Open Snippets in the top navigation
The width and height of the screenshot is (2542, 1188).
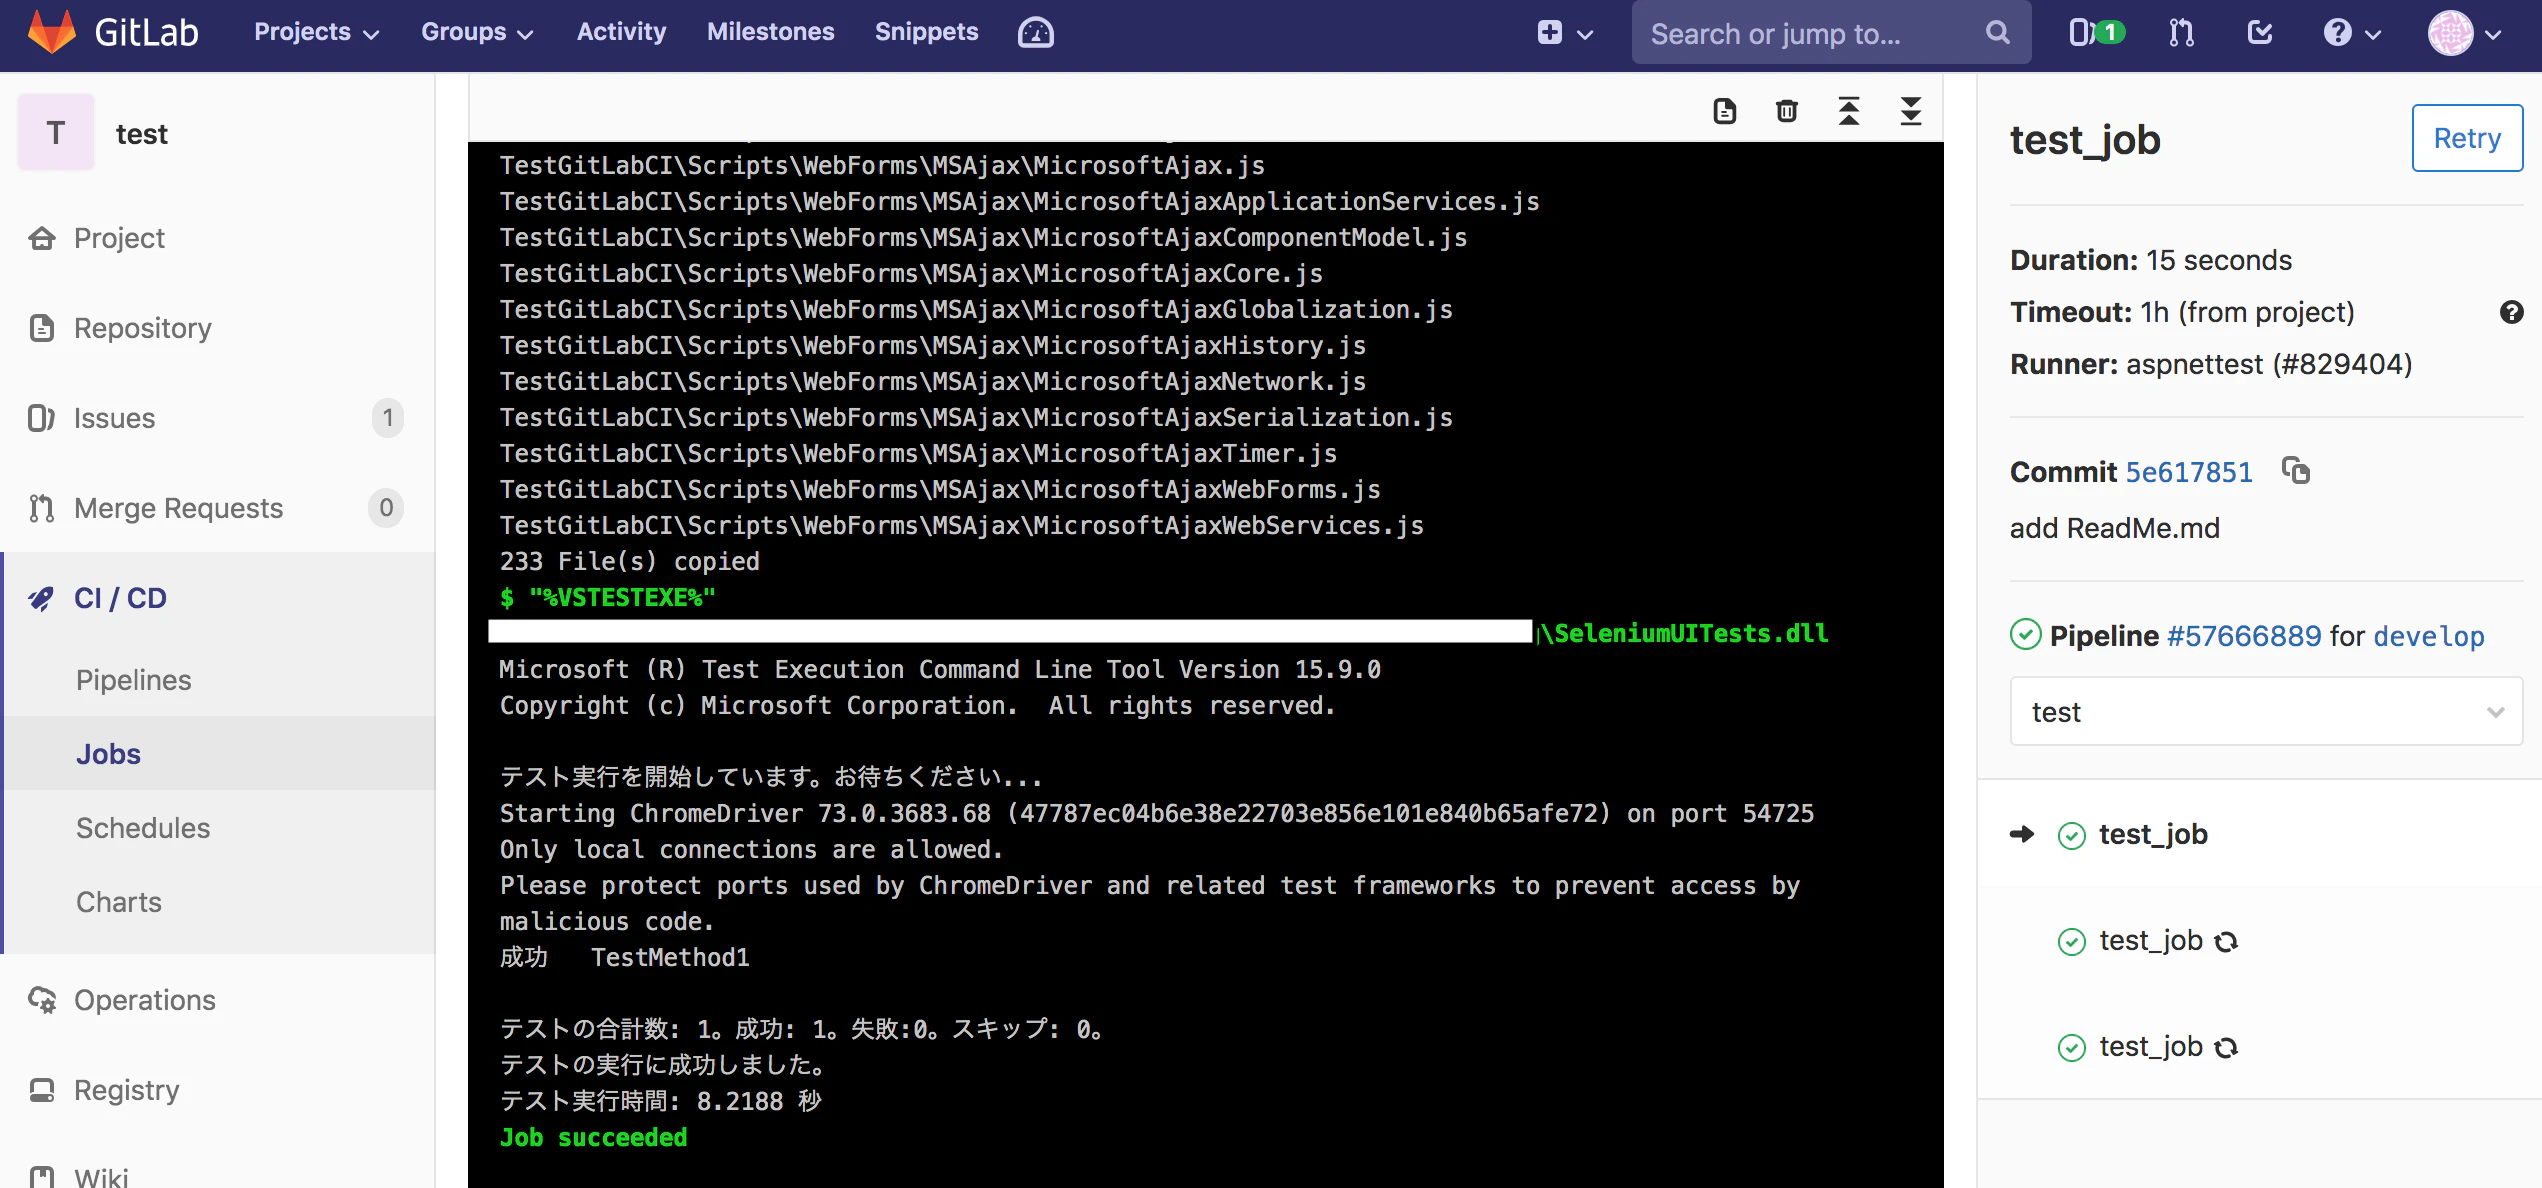926,32
